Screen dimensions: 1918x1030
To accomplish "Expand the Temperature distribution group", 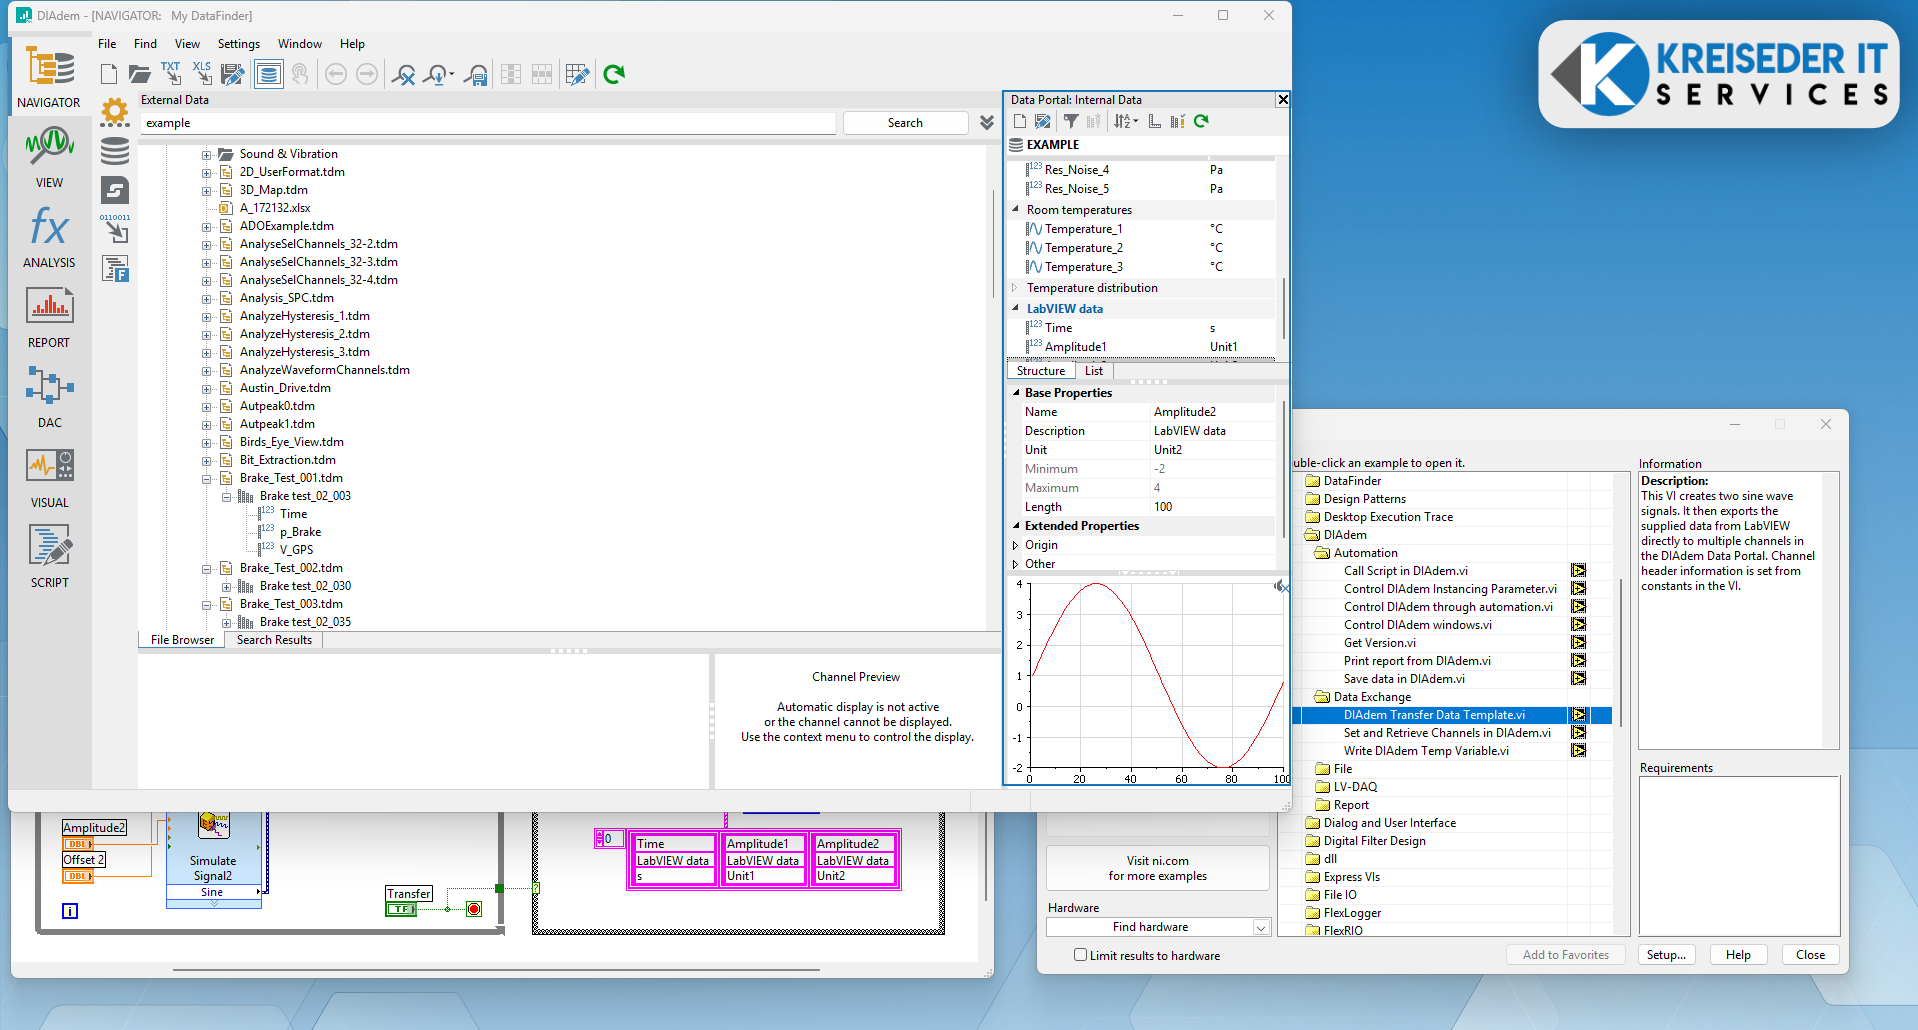I will coord(1015,288).
